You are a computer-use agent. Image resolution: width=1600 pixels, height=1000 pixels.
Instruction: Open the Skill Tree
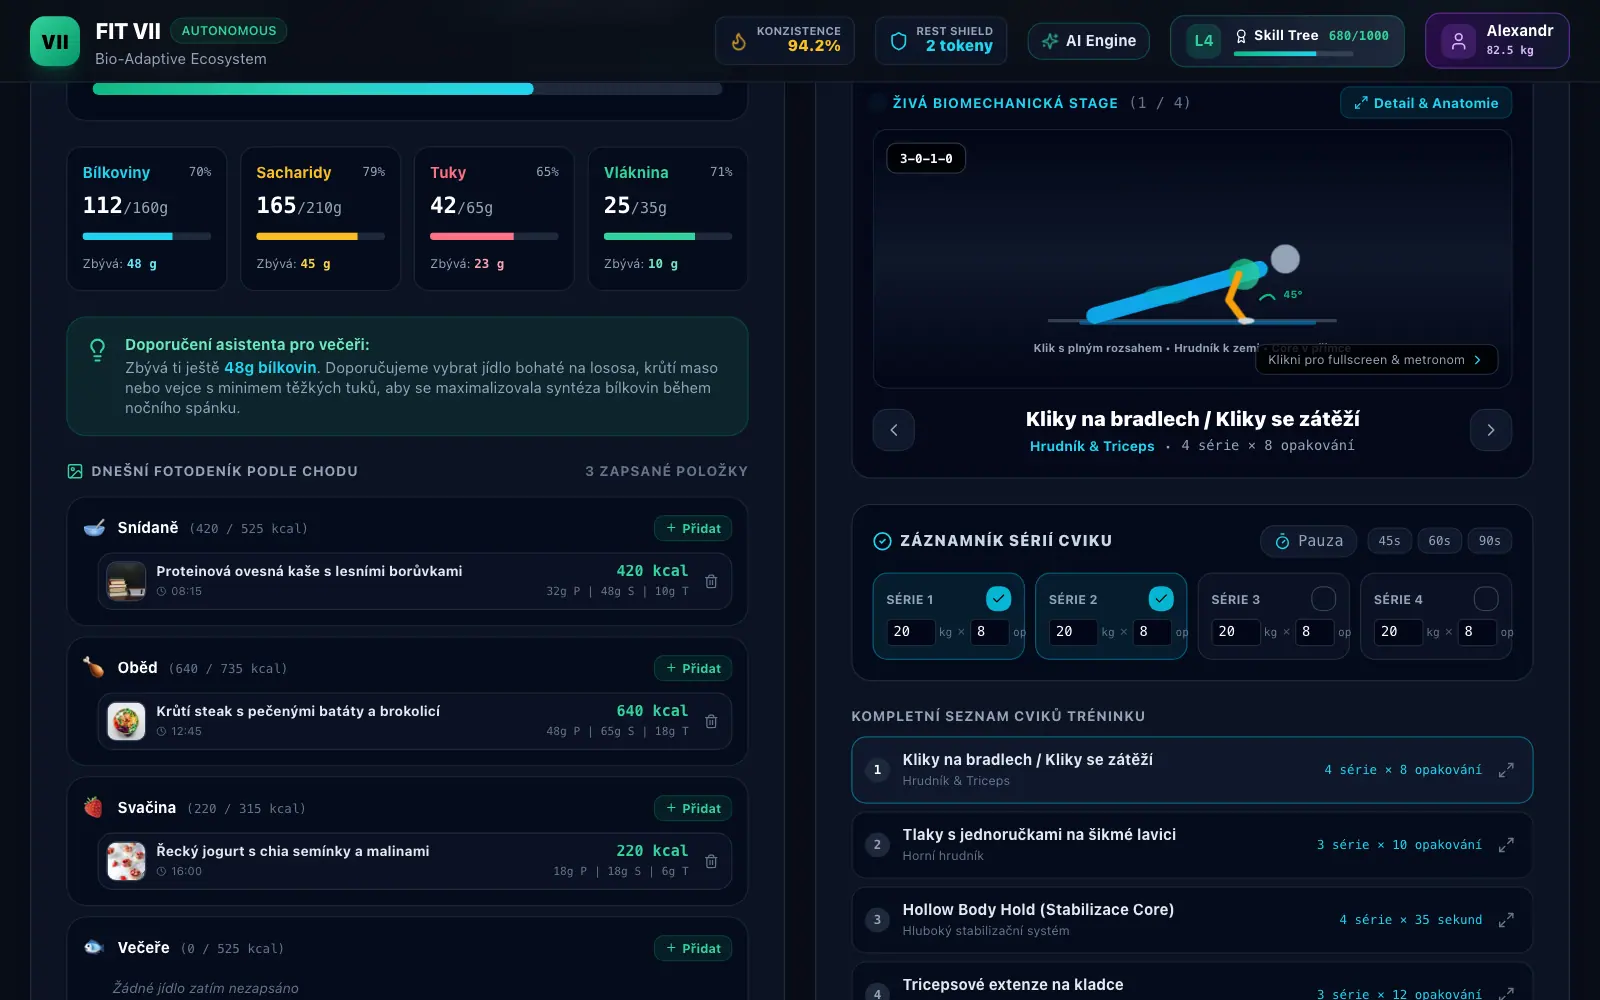[x=1287, y=41]
